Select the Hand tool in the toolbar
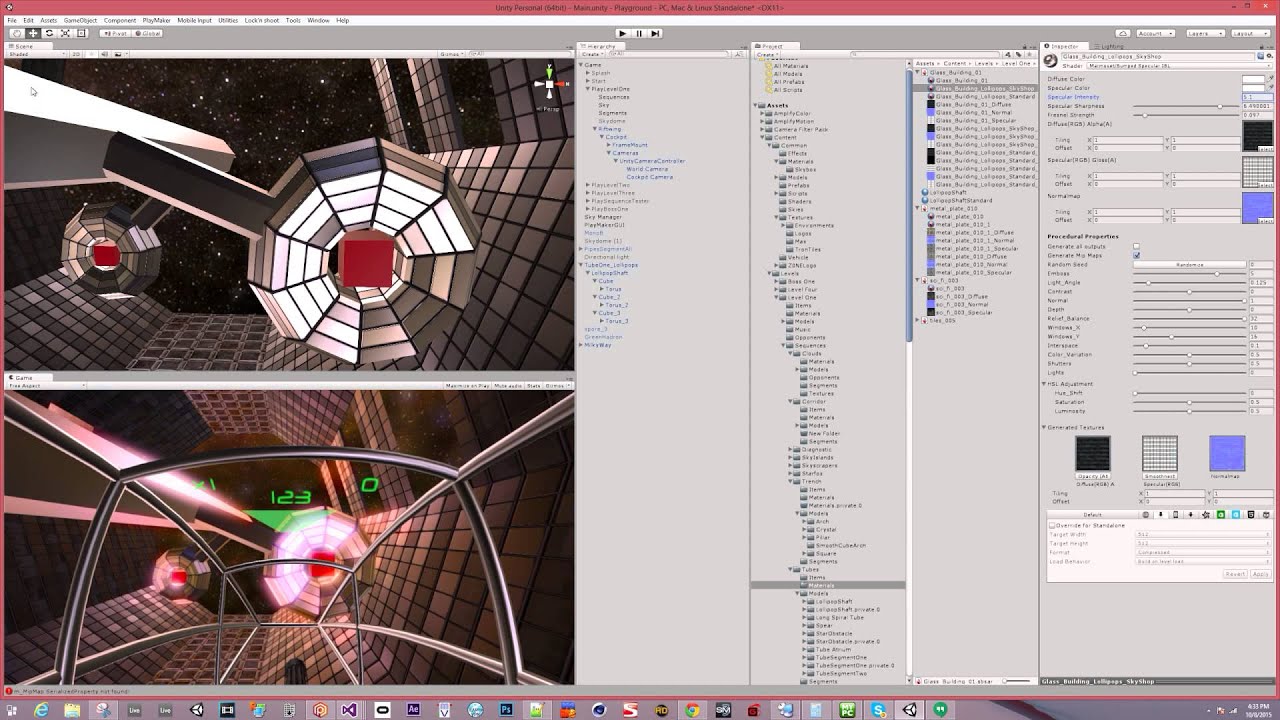This screenshot has width=1280, height=720. click(x=17, y=32)
